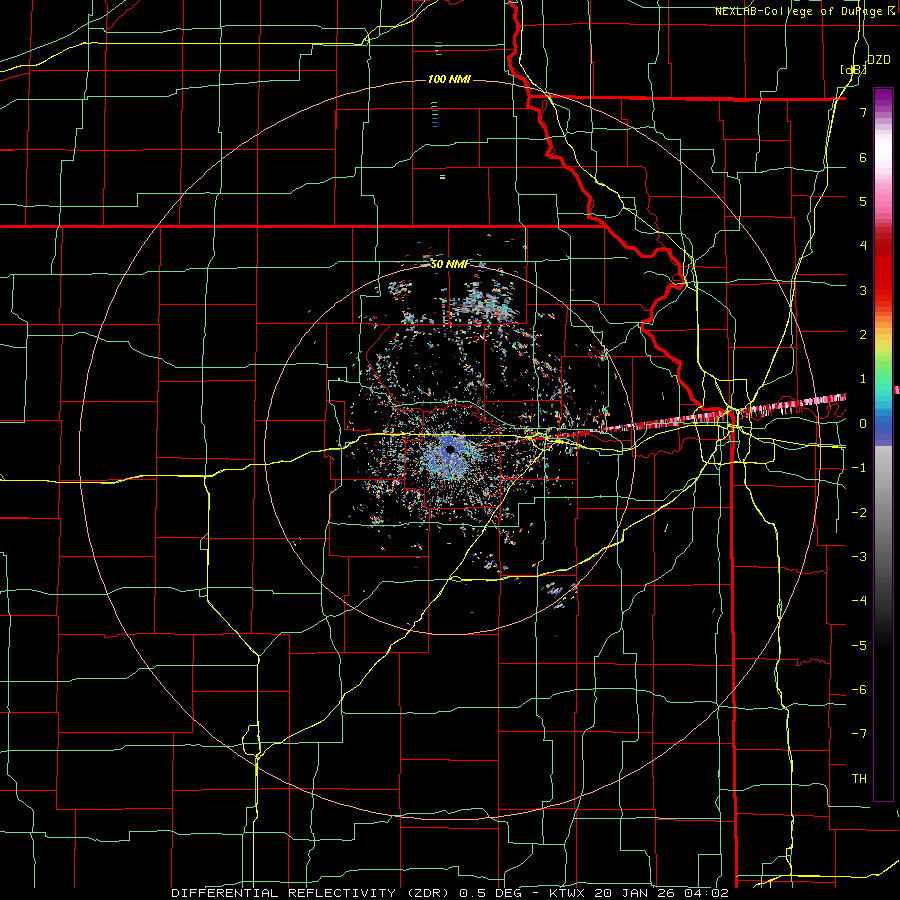Screen dimensions: 900x900
Task: Click the "-4" tick on the color scale
Action: tap(859, 601)
